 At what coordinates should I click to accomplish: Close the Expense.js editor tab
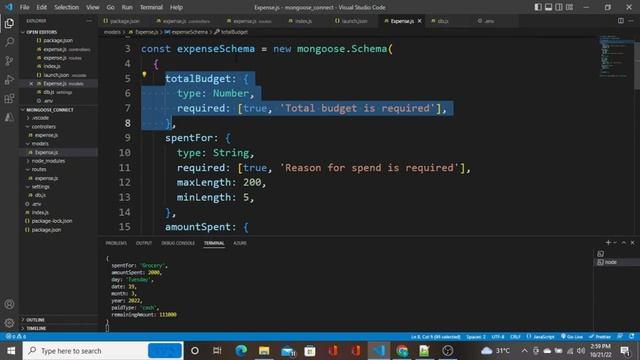point(419,21)
